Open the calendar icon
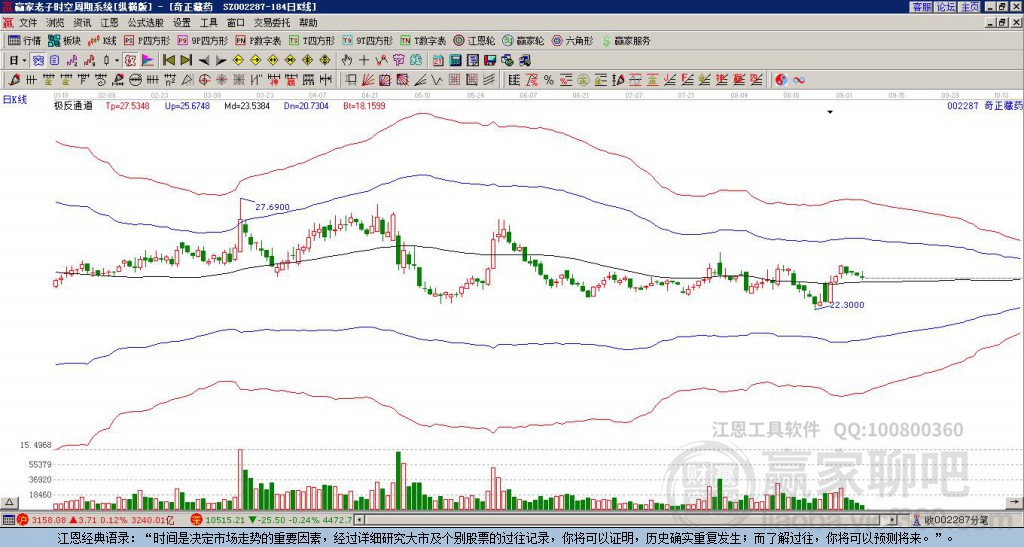Viewport: 1024px width, 548px height. [438, 61]
